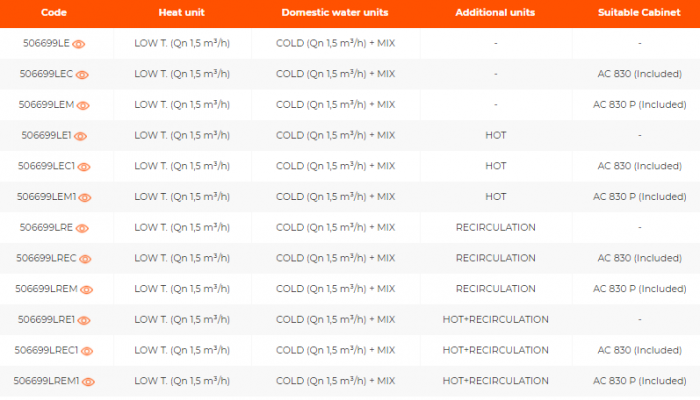Click the eye icon for 506699LEC1
The height and width of the screenshot is (400, 700).
(84, 167)
